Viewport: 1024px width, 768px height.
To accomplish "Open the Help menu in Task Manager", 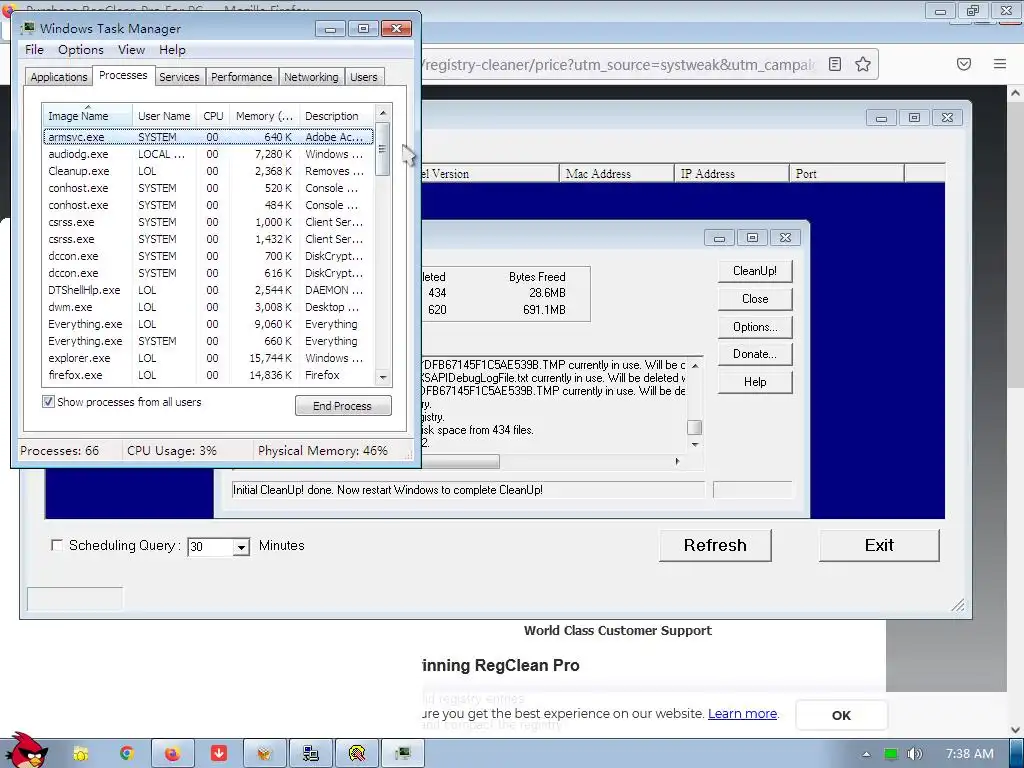I will click(x=172, y=50).
